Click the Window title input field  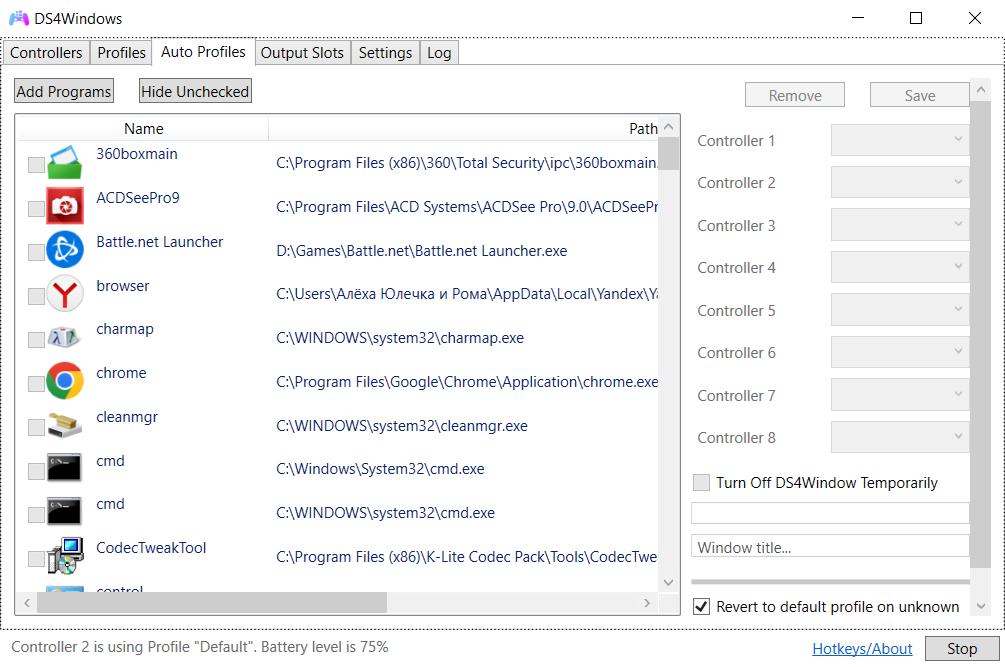click(x=830, y=547)
